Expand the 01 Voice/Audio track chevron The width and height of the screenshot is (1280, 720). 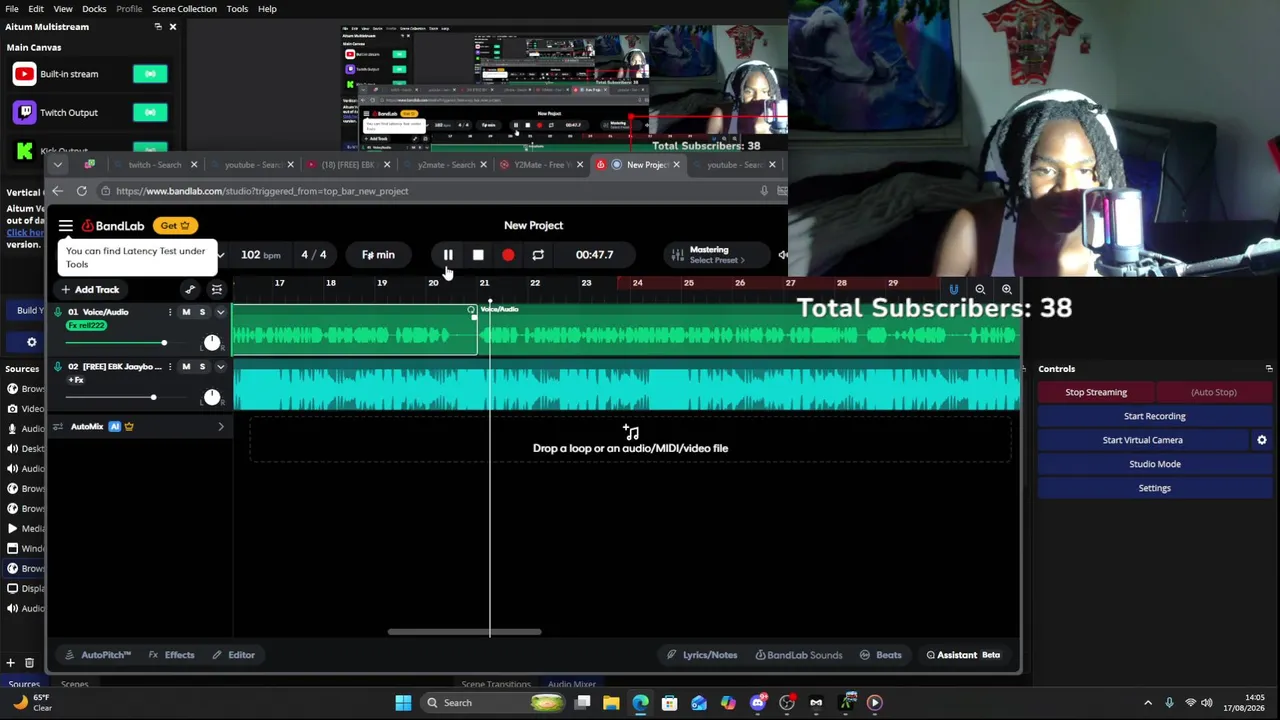coord(221,312)
